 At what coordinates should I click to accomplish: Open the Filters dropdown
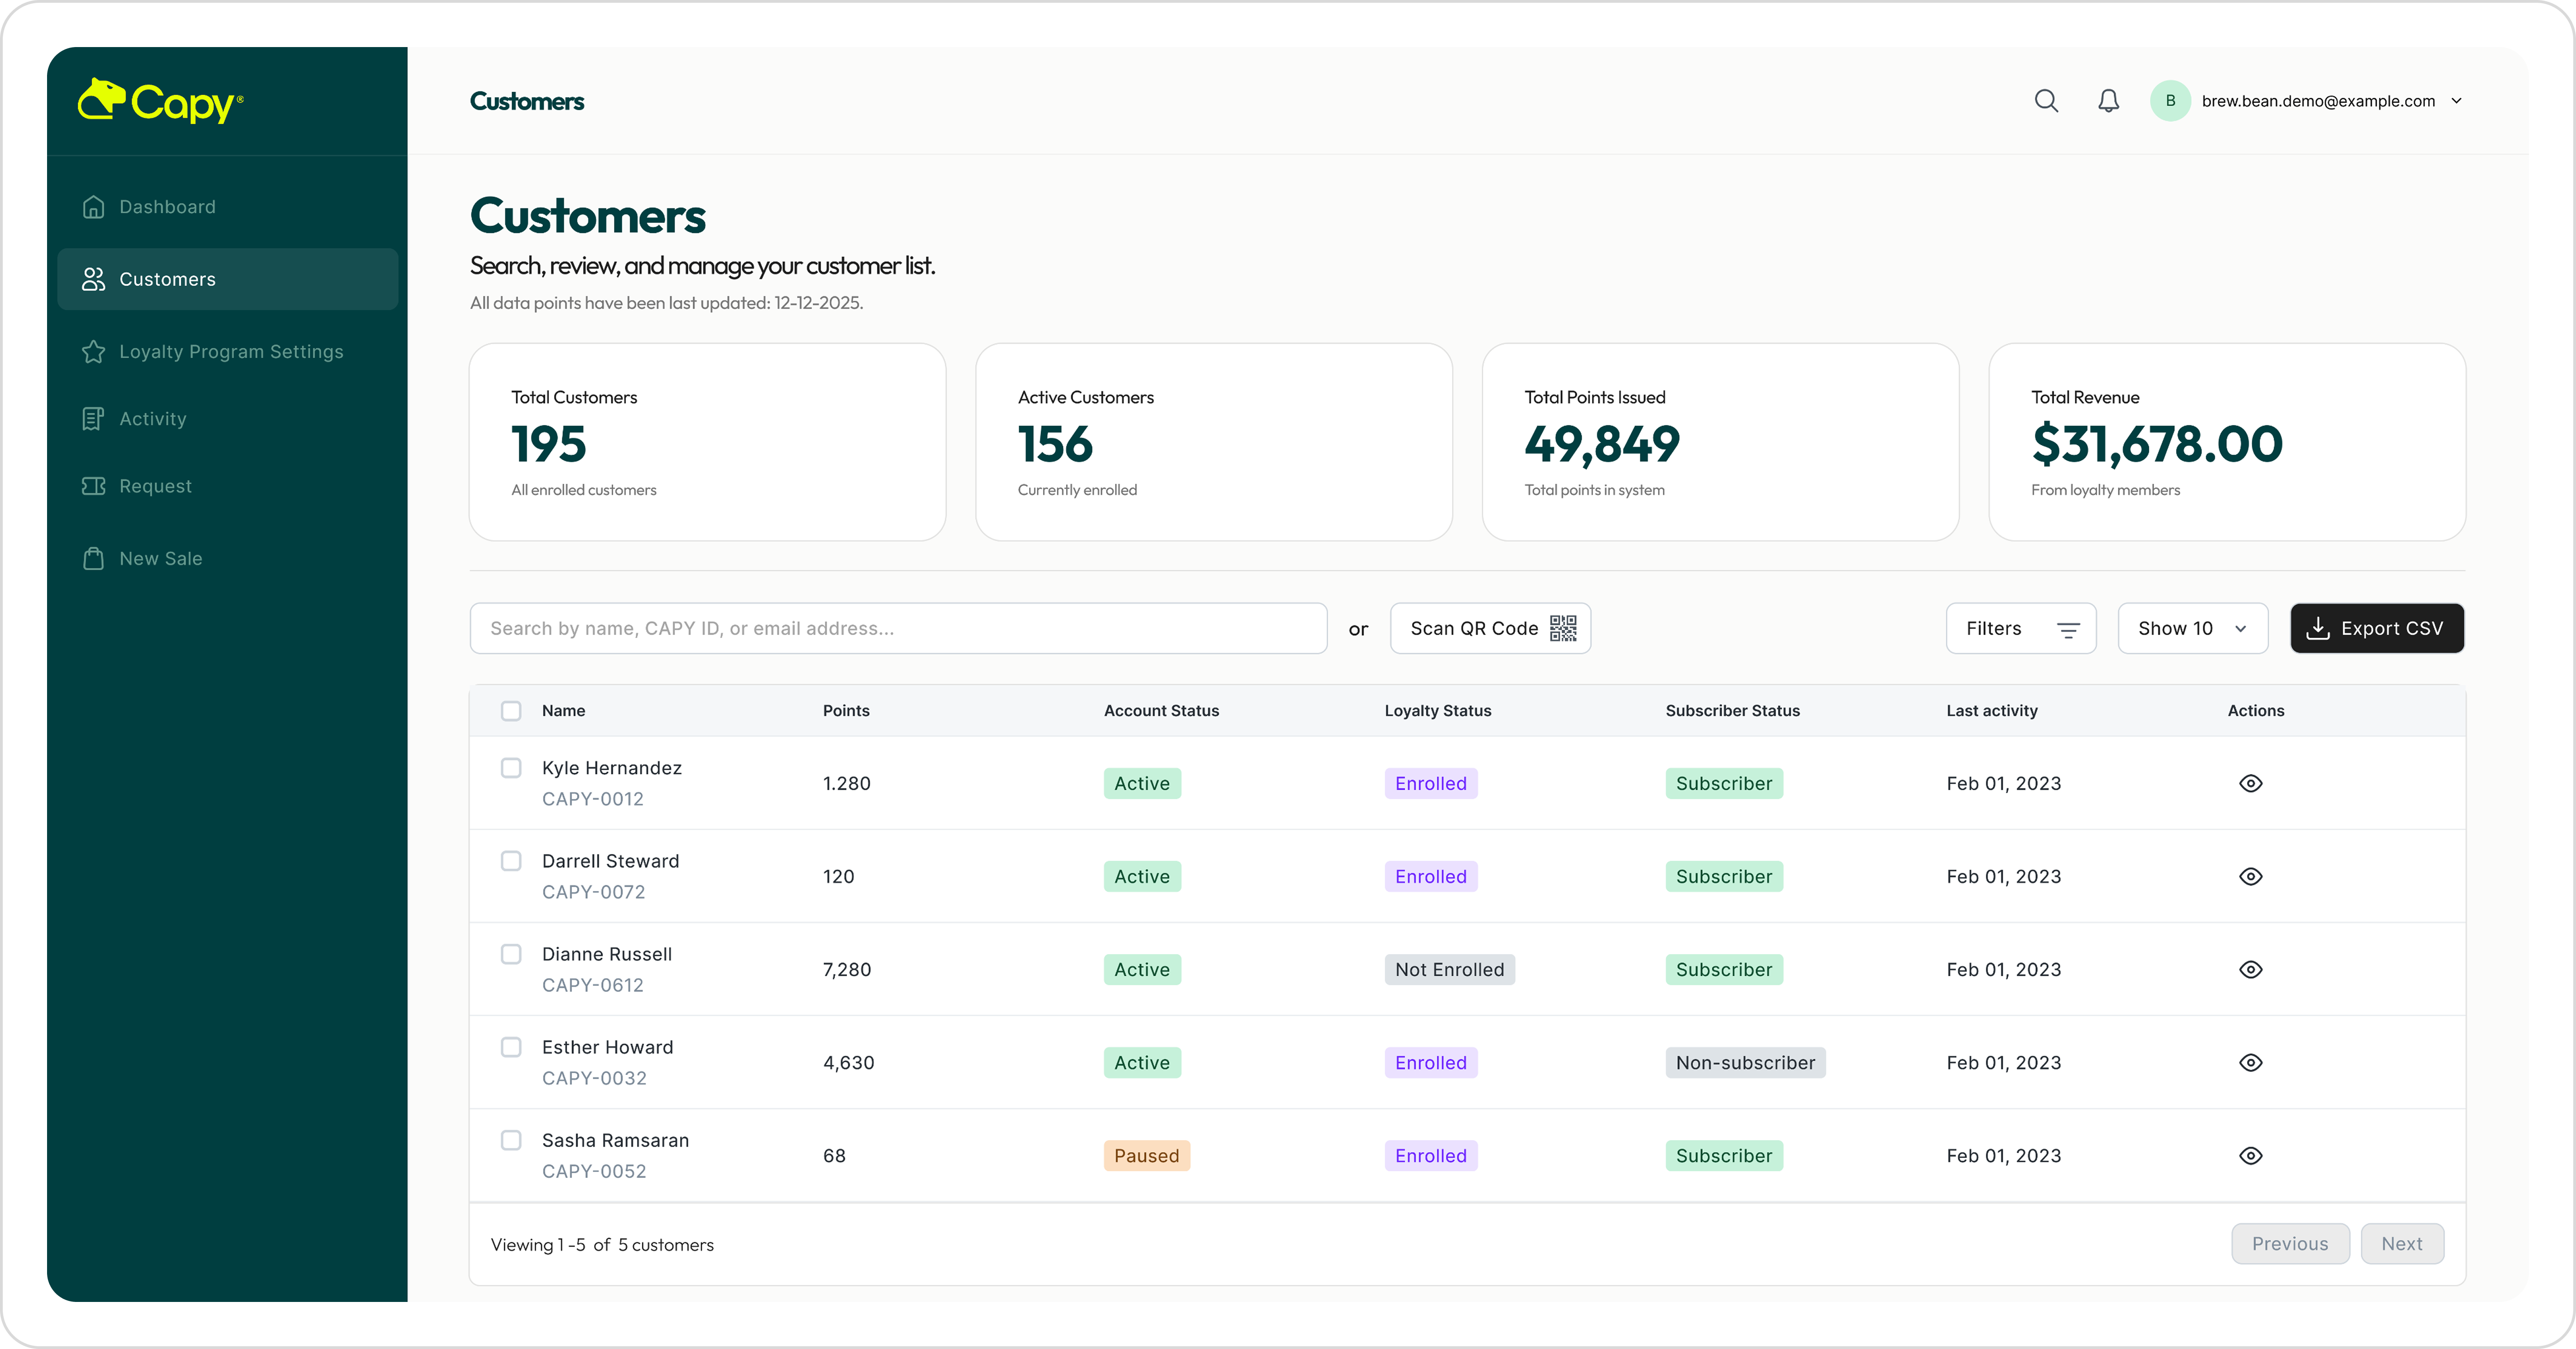coord(2020,628)
